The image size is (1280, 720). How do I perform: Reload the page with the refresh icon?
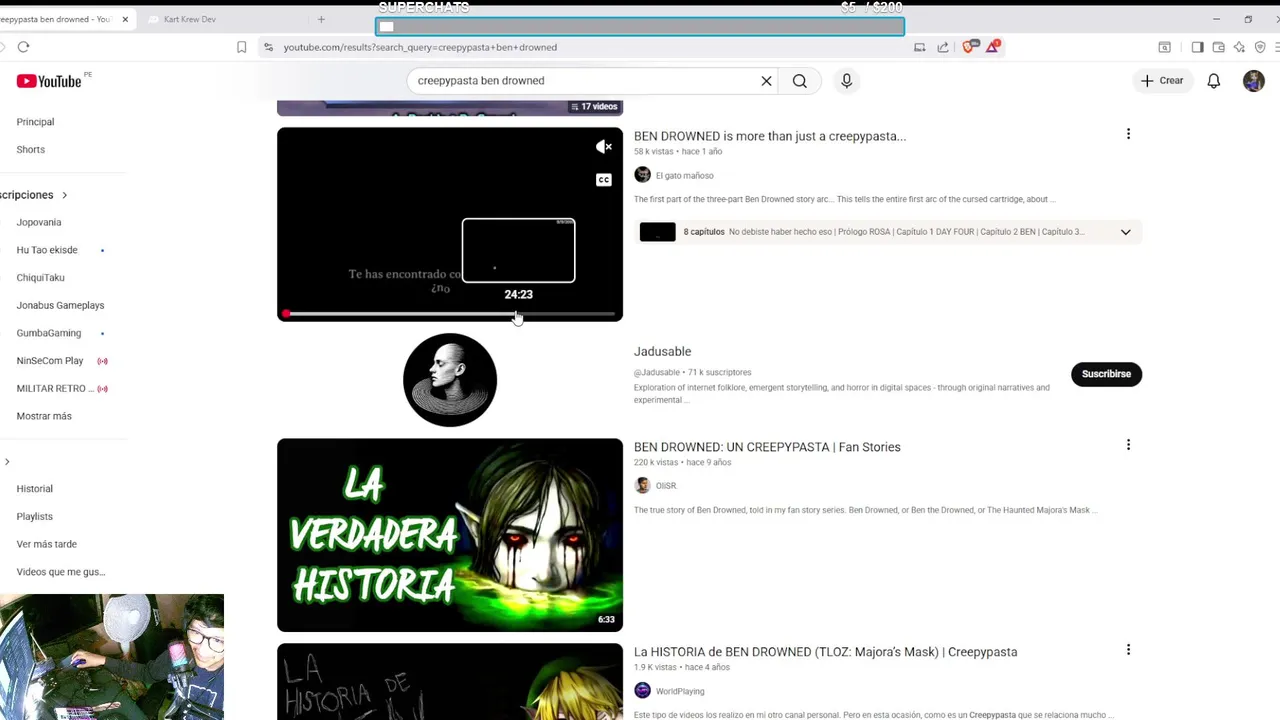pyautogui.click(x=23, y=47)
